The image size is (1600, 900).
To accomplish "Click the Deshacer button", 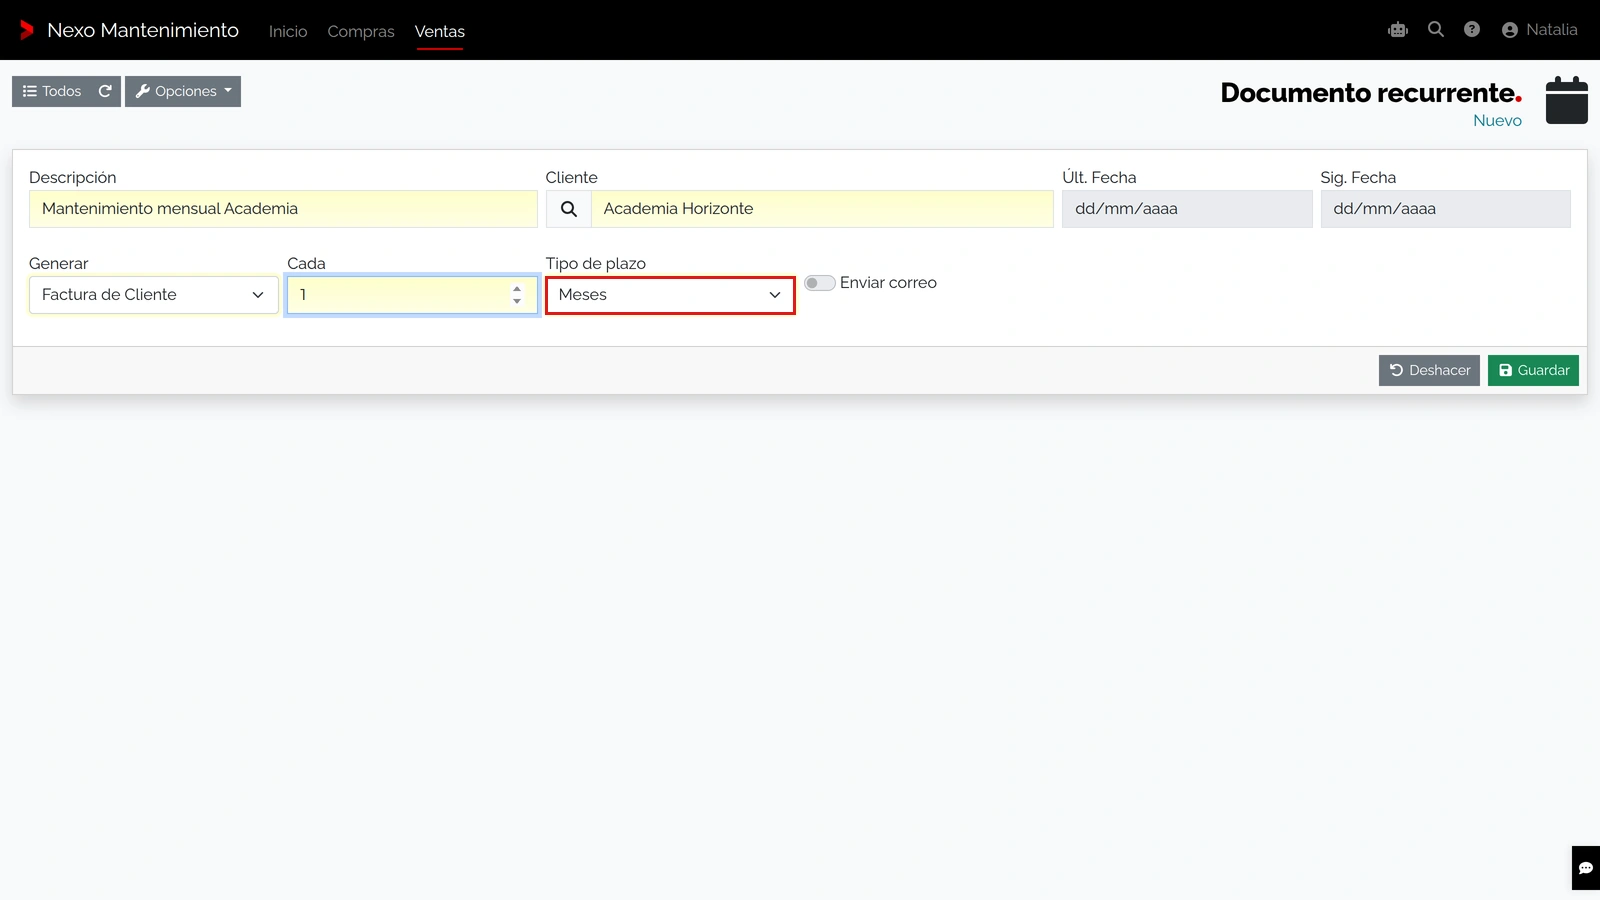I will coord(1429,370).
